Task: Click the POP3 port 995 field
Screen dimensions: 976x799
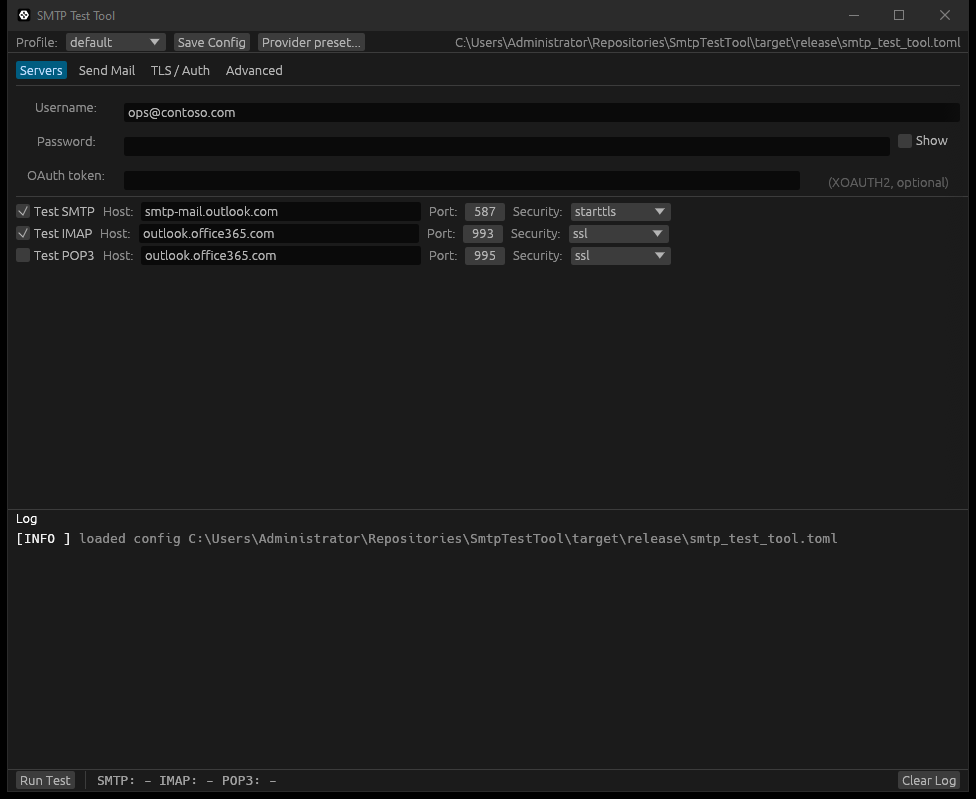Action: [x=485, y=256]
